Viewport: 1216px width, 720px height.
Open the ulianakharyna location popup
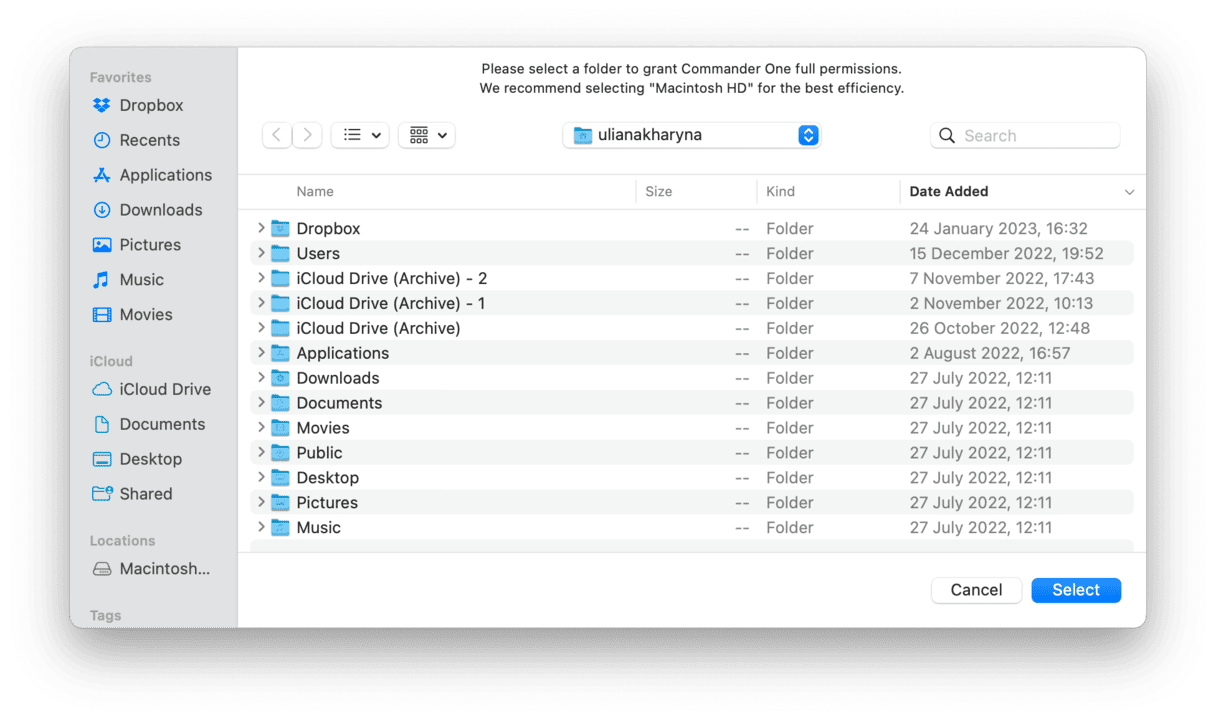point(692,135)
